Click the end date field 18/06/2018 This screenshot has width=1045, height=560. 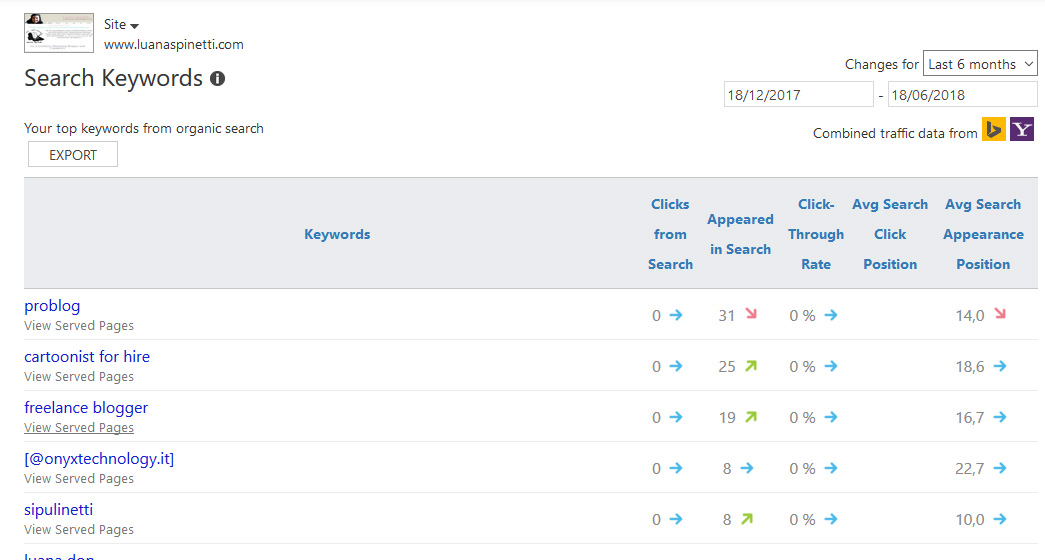pyautogui.click(x=962, y=95)
